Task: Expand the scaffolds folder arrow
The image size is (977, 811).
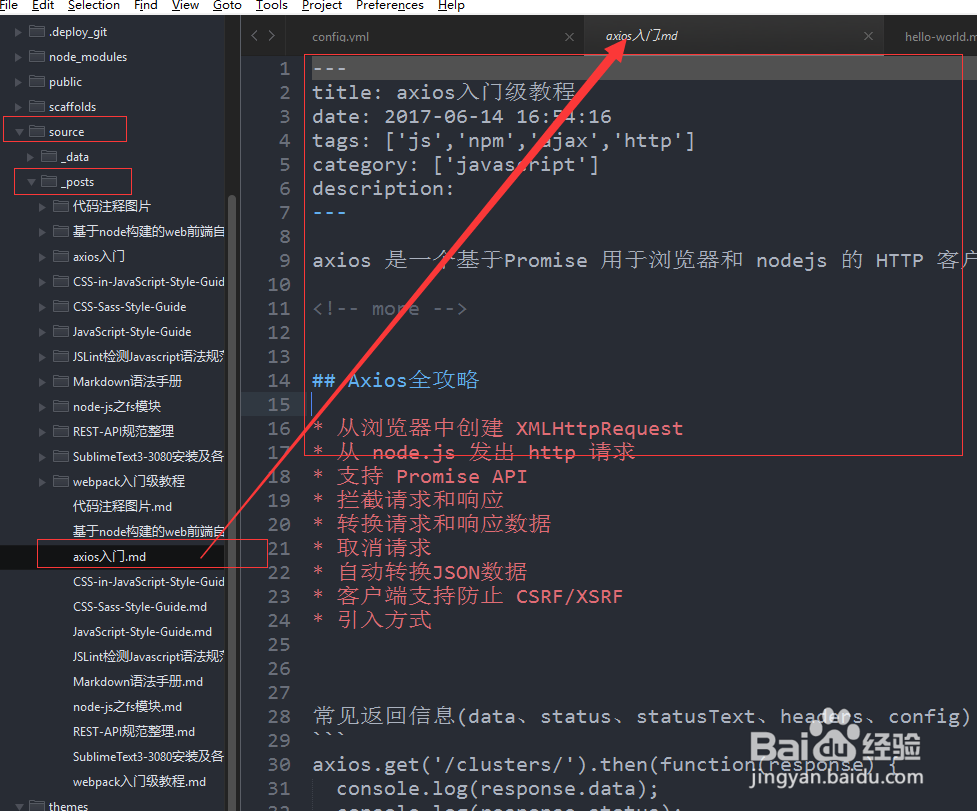Action: pos(18,107)
